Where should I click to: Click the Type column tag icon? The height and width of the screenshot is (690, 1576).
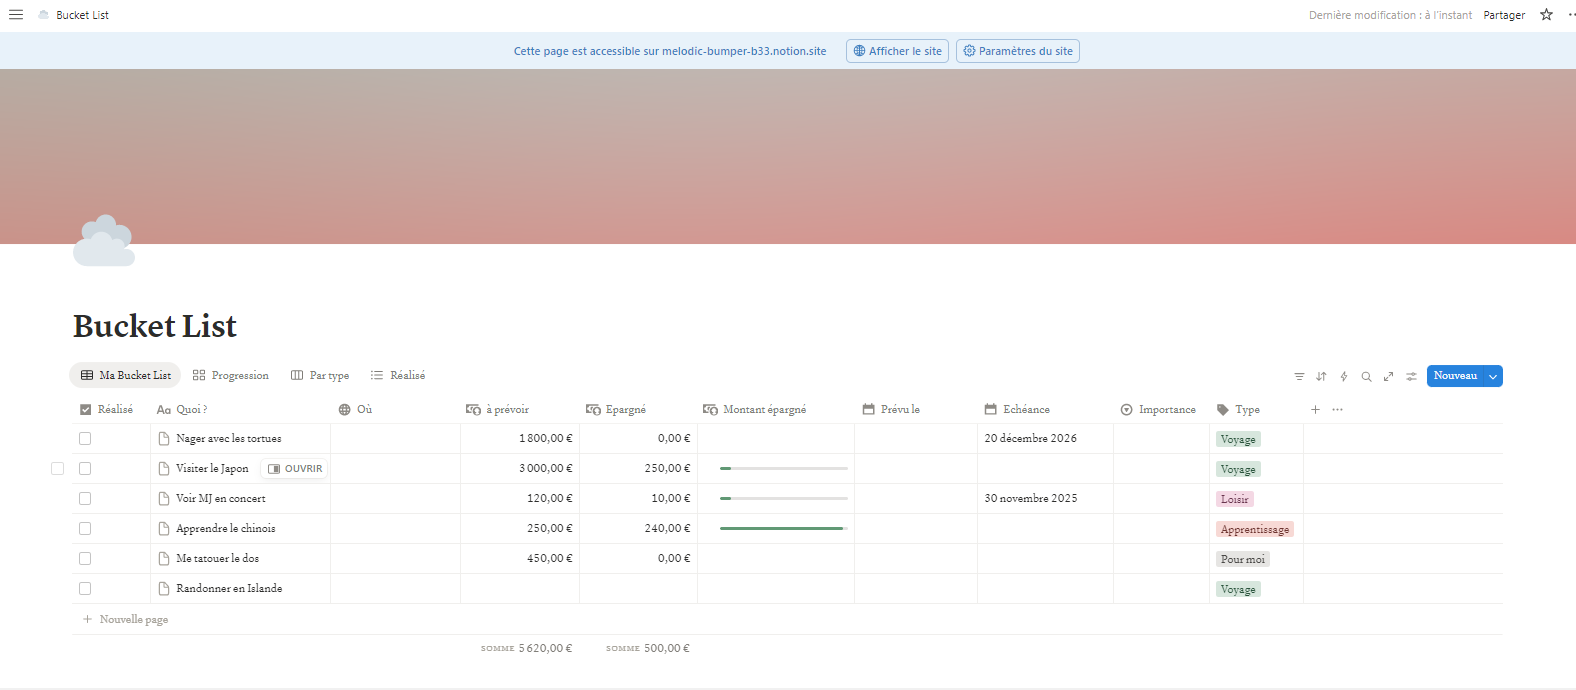[1222, 409]
